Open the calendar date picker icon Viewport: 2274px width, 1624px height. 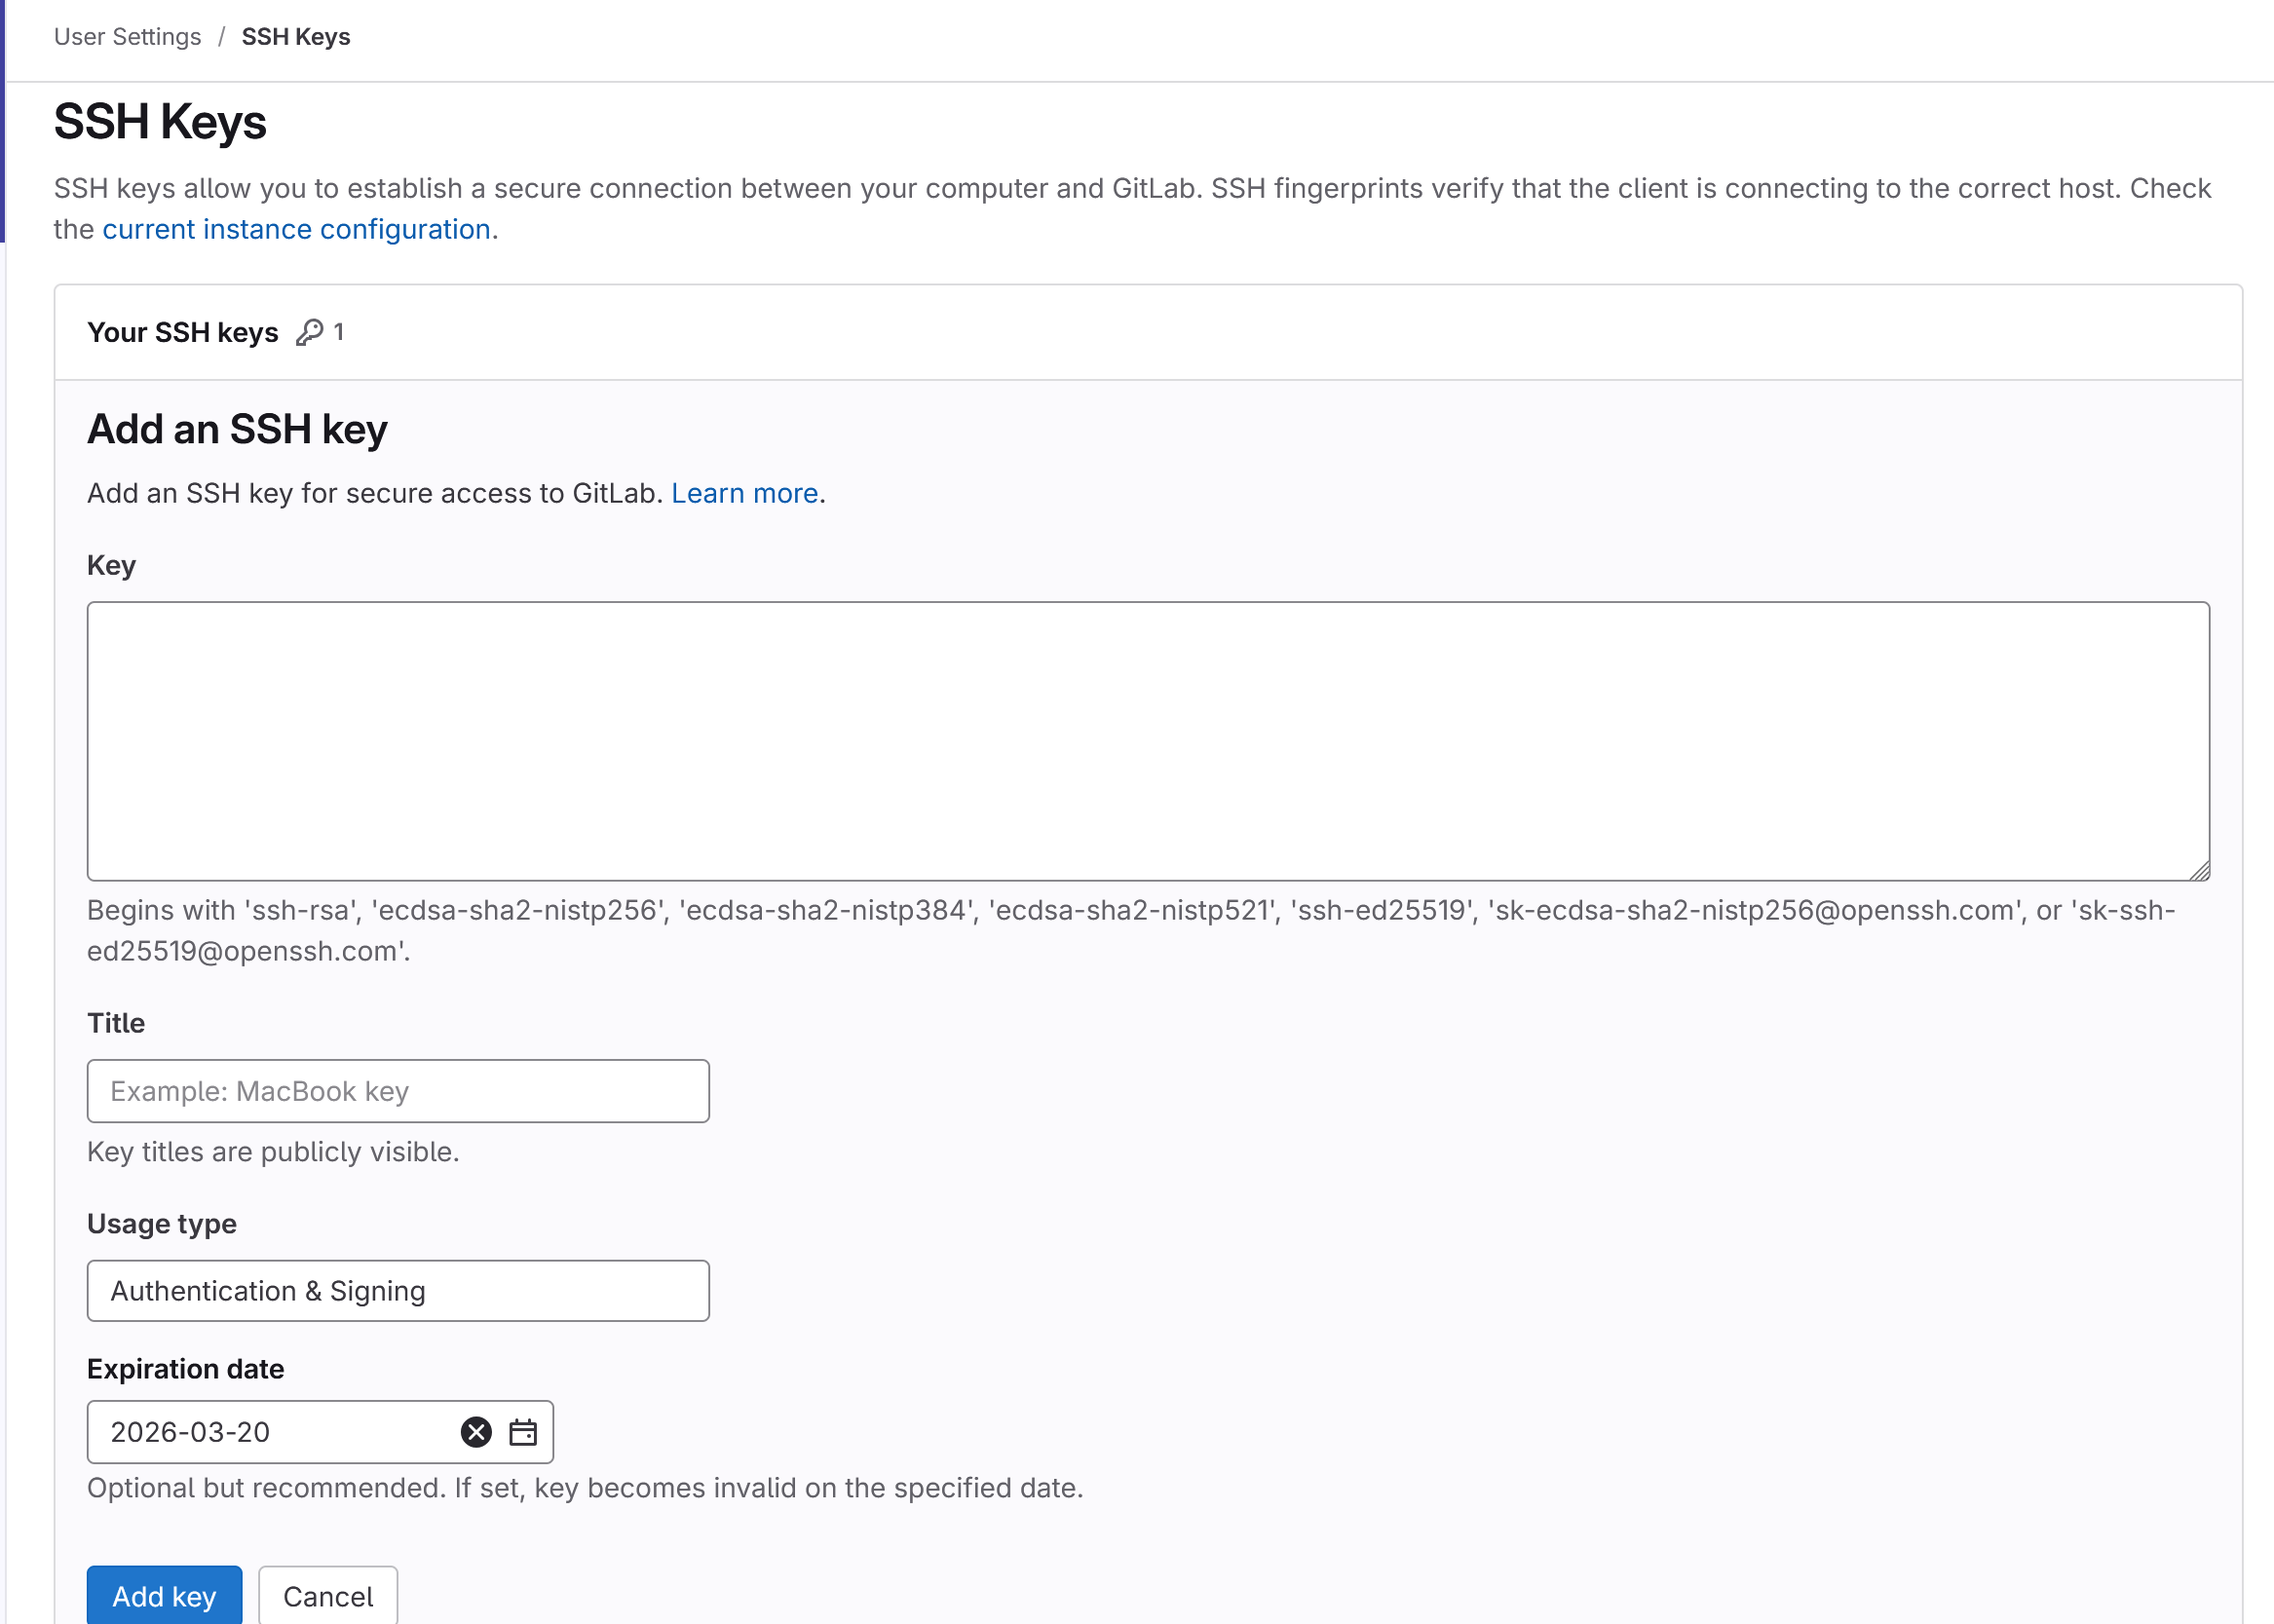tap(523, 1432)
